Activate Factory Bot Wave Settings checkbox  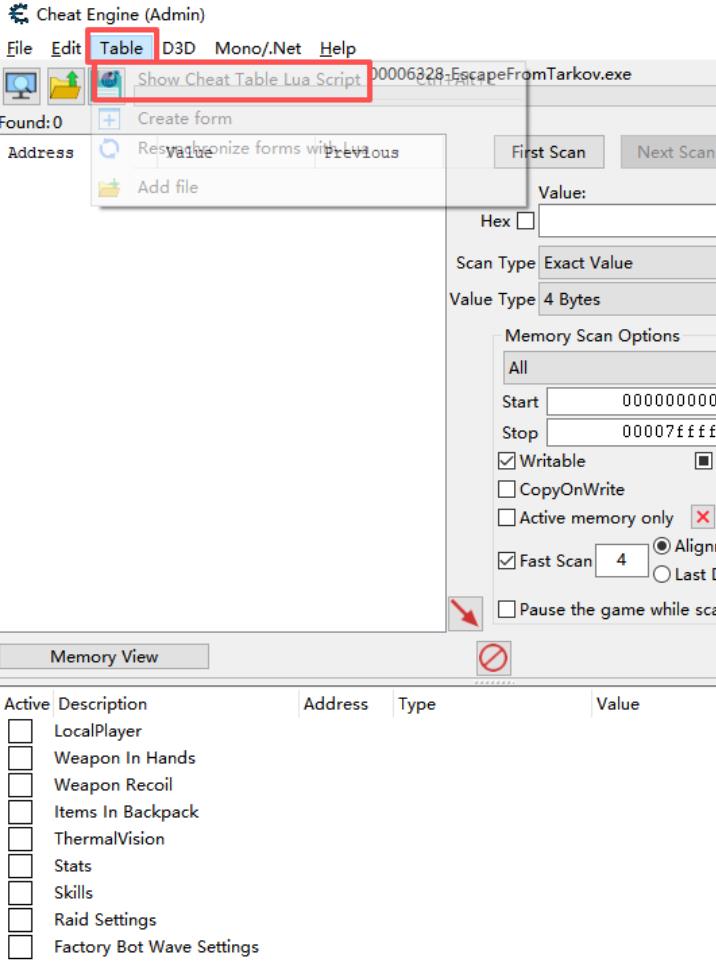pyautogui.click(x=20, y=947)
